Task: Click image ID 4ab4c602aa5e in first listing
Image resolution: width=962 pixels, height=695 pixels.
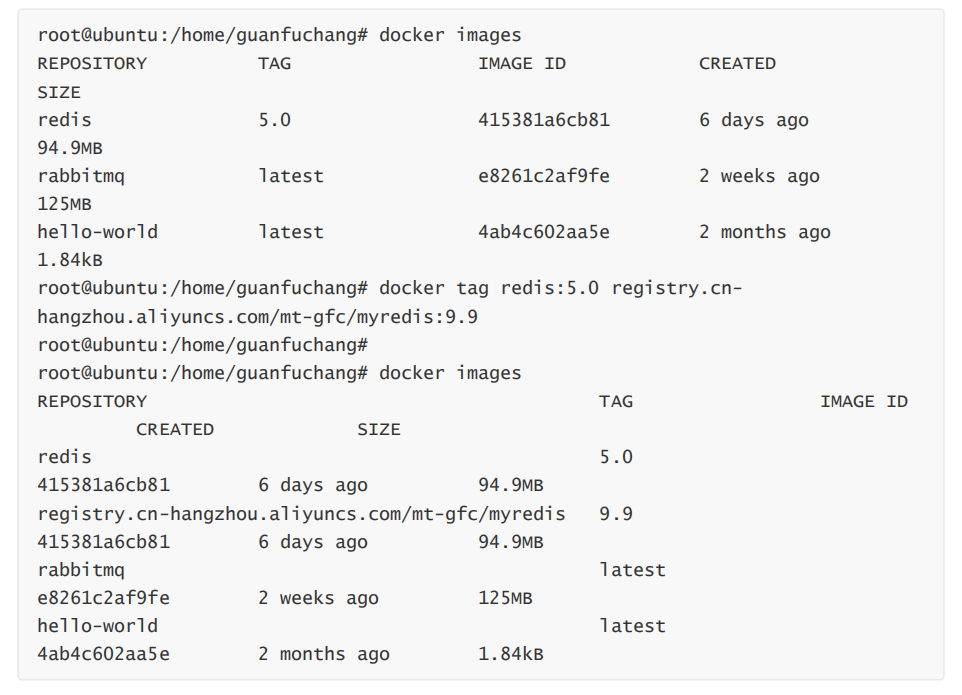Action: (x=543, y=232)
